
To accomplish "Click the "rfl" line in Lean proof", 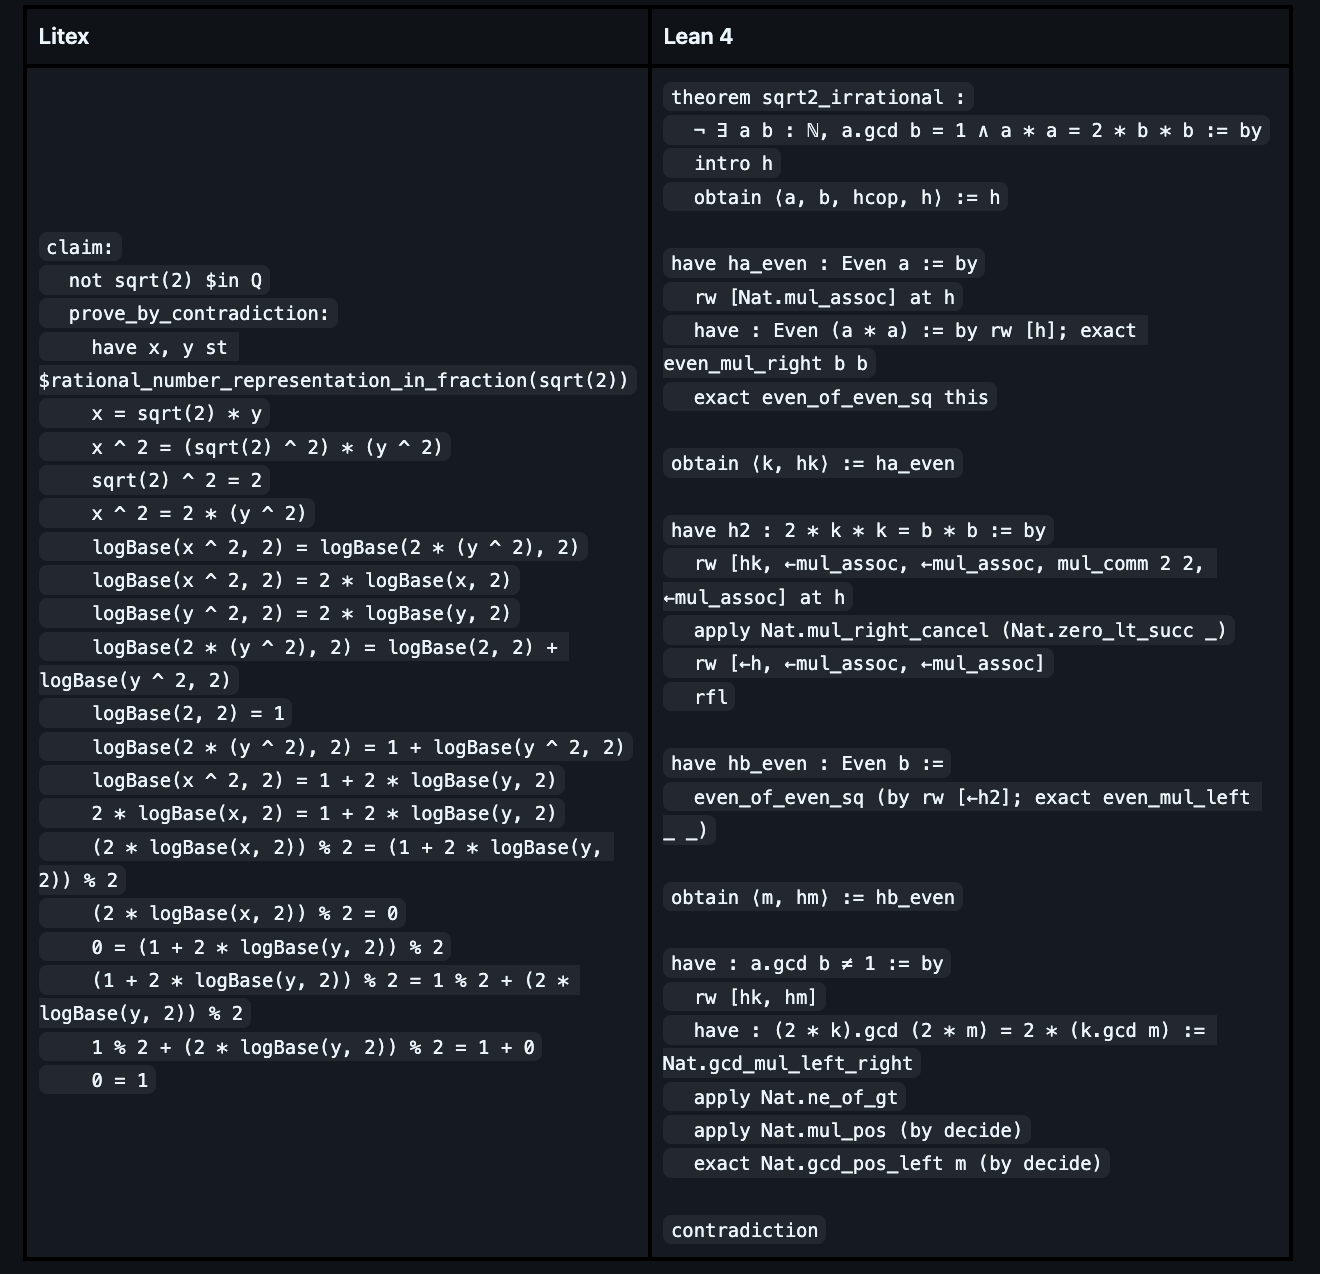I will tap(711, 697).
